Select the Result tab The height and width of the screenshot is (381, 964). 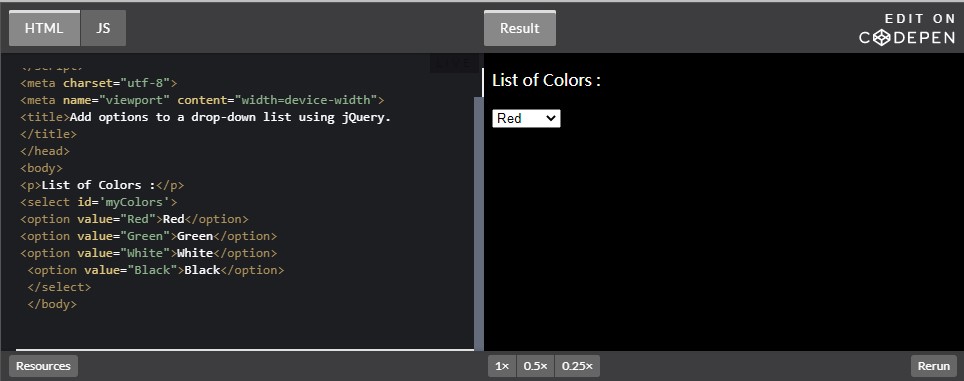[x=520, y=28]
